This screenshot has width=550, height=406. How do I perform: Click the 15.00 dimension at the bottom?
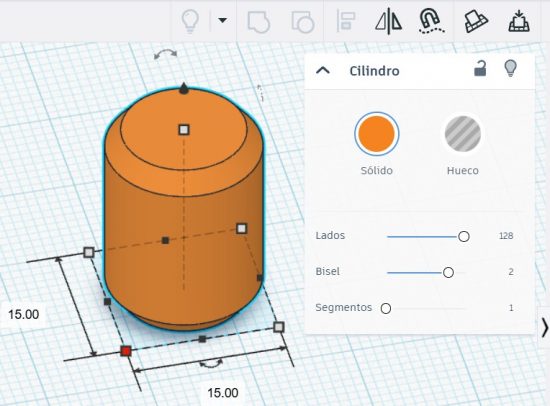[x=223, y=393]
